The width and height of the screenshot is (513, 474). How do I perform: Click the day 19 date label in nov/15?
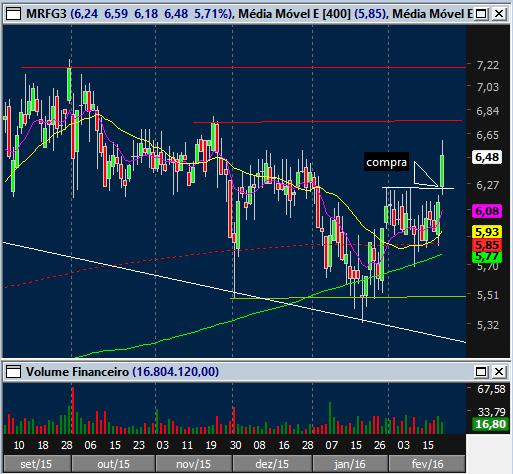coord(211,445)
